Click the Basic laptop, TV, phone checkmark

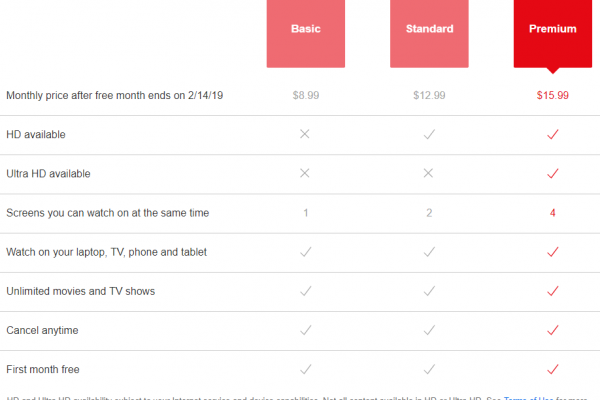coord(306,252)
